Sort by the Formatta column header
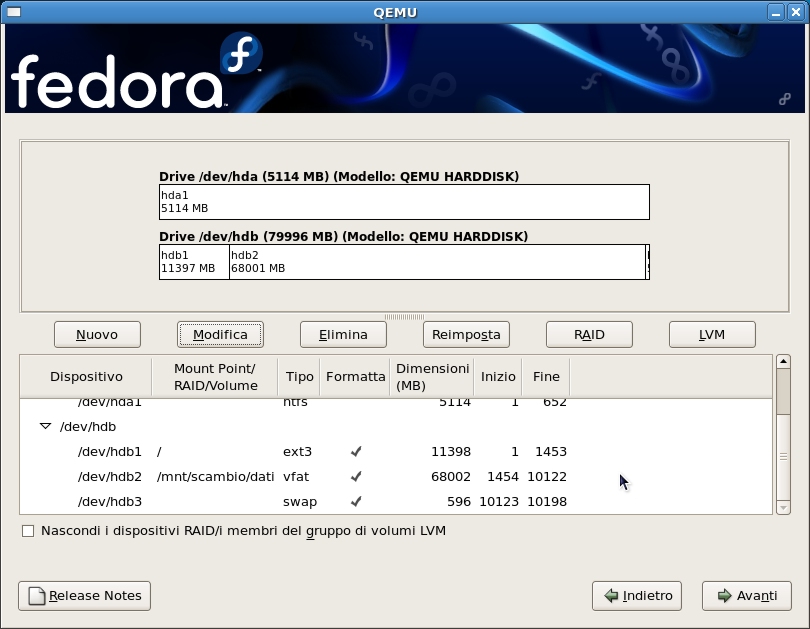810x629 pixels. [355, 376]
